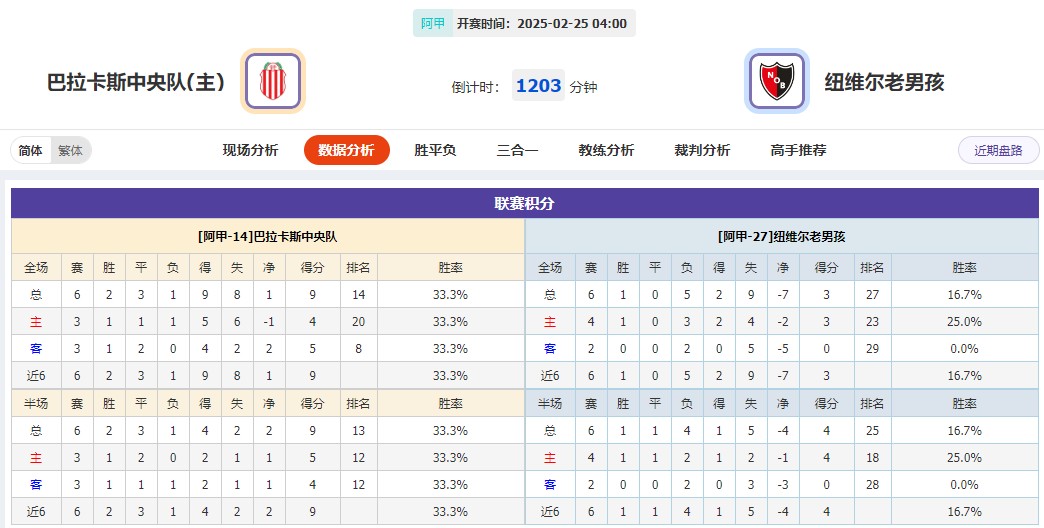The width and height of the screenshot is (1044, 528).
Task: Click the [阿甲-27]纽维尔老男孩 table header
Action: coord(782,237)
